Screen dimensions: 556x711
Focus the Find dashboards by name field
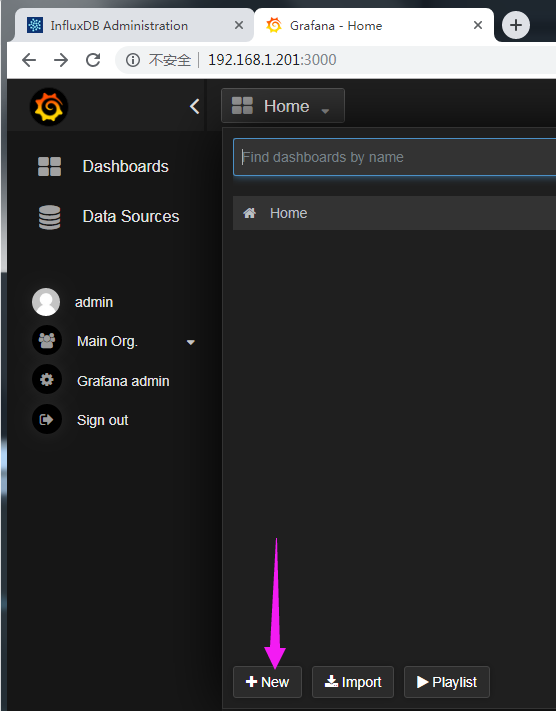coord(394,157)
